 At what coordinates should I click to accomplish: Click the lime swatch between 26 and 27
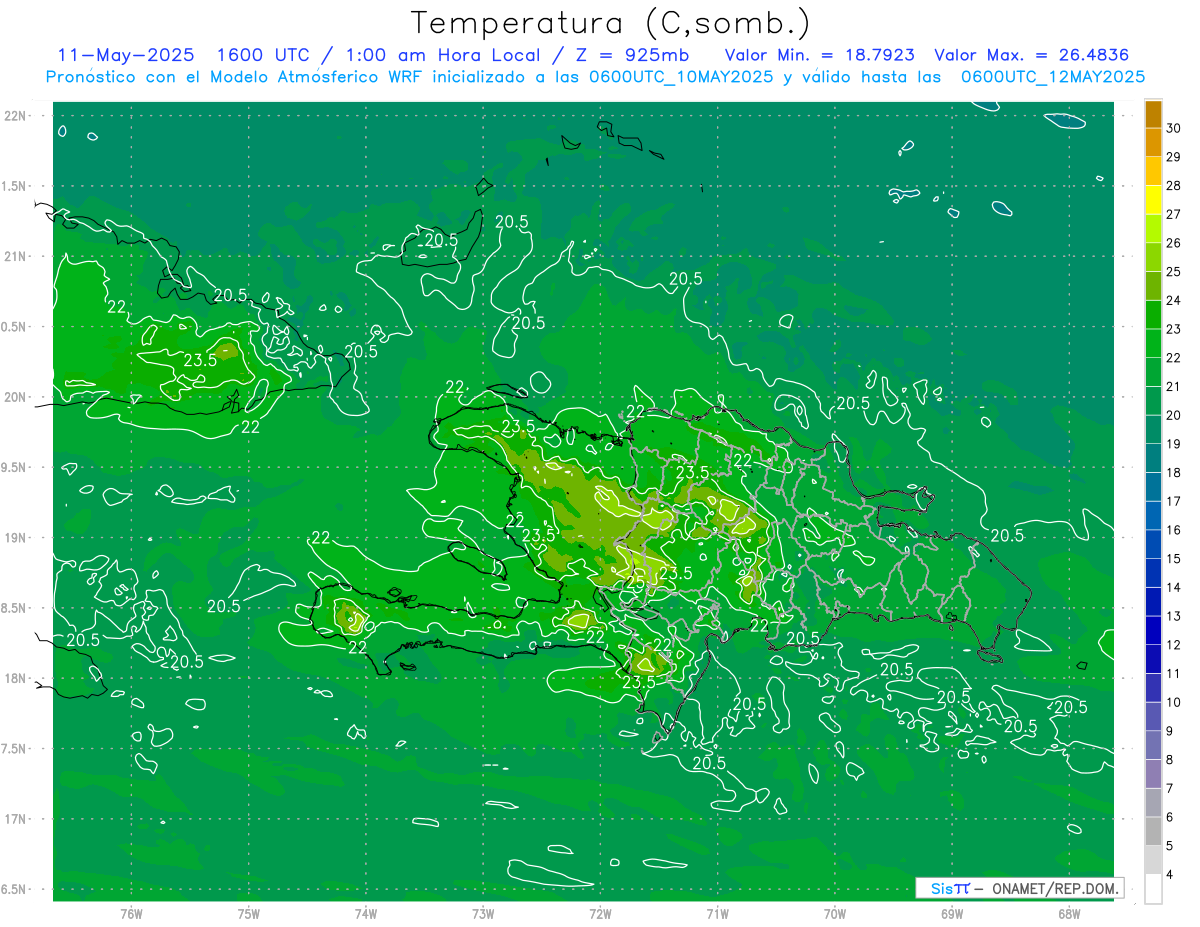tap(1153, 229)
